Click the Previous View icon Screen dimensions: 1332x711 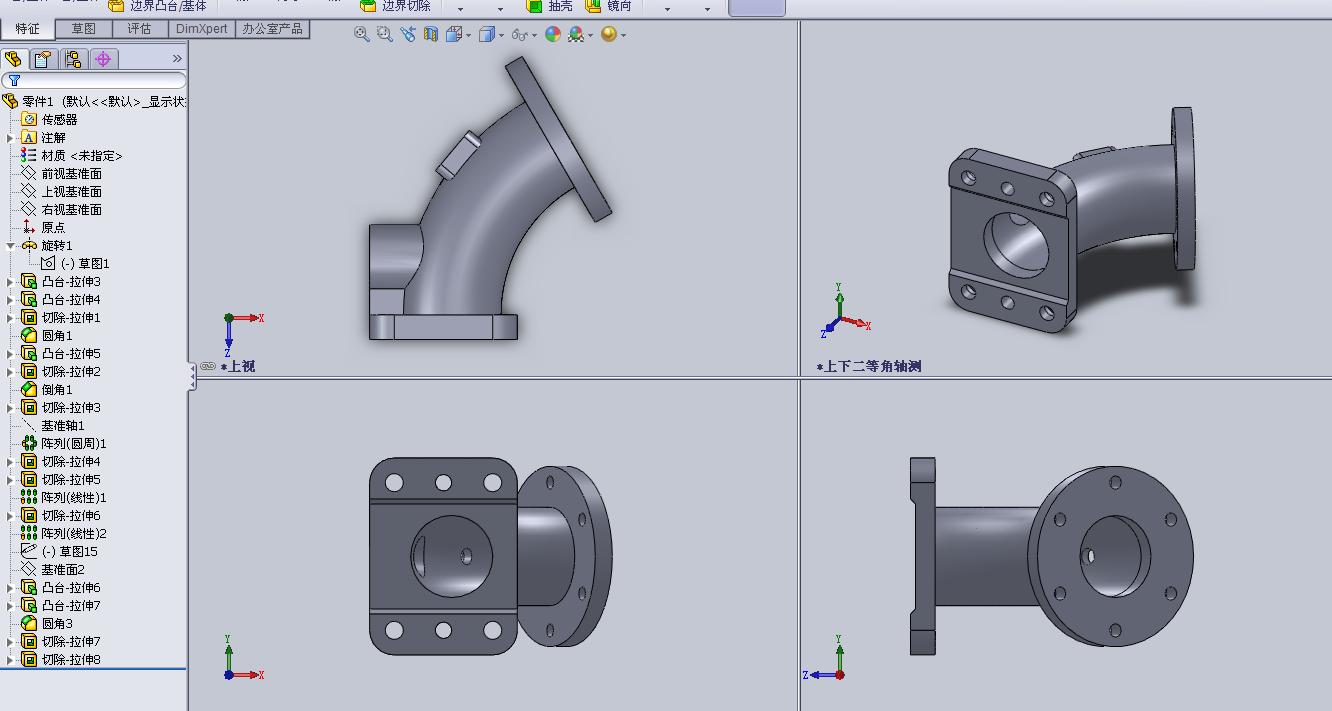408,34
